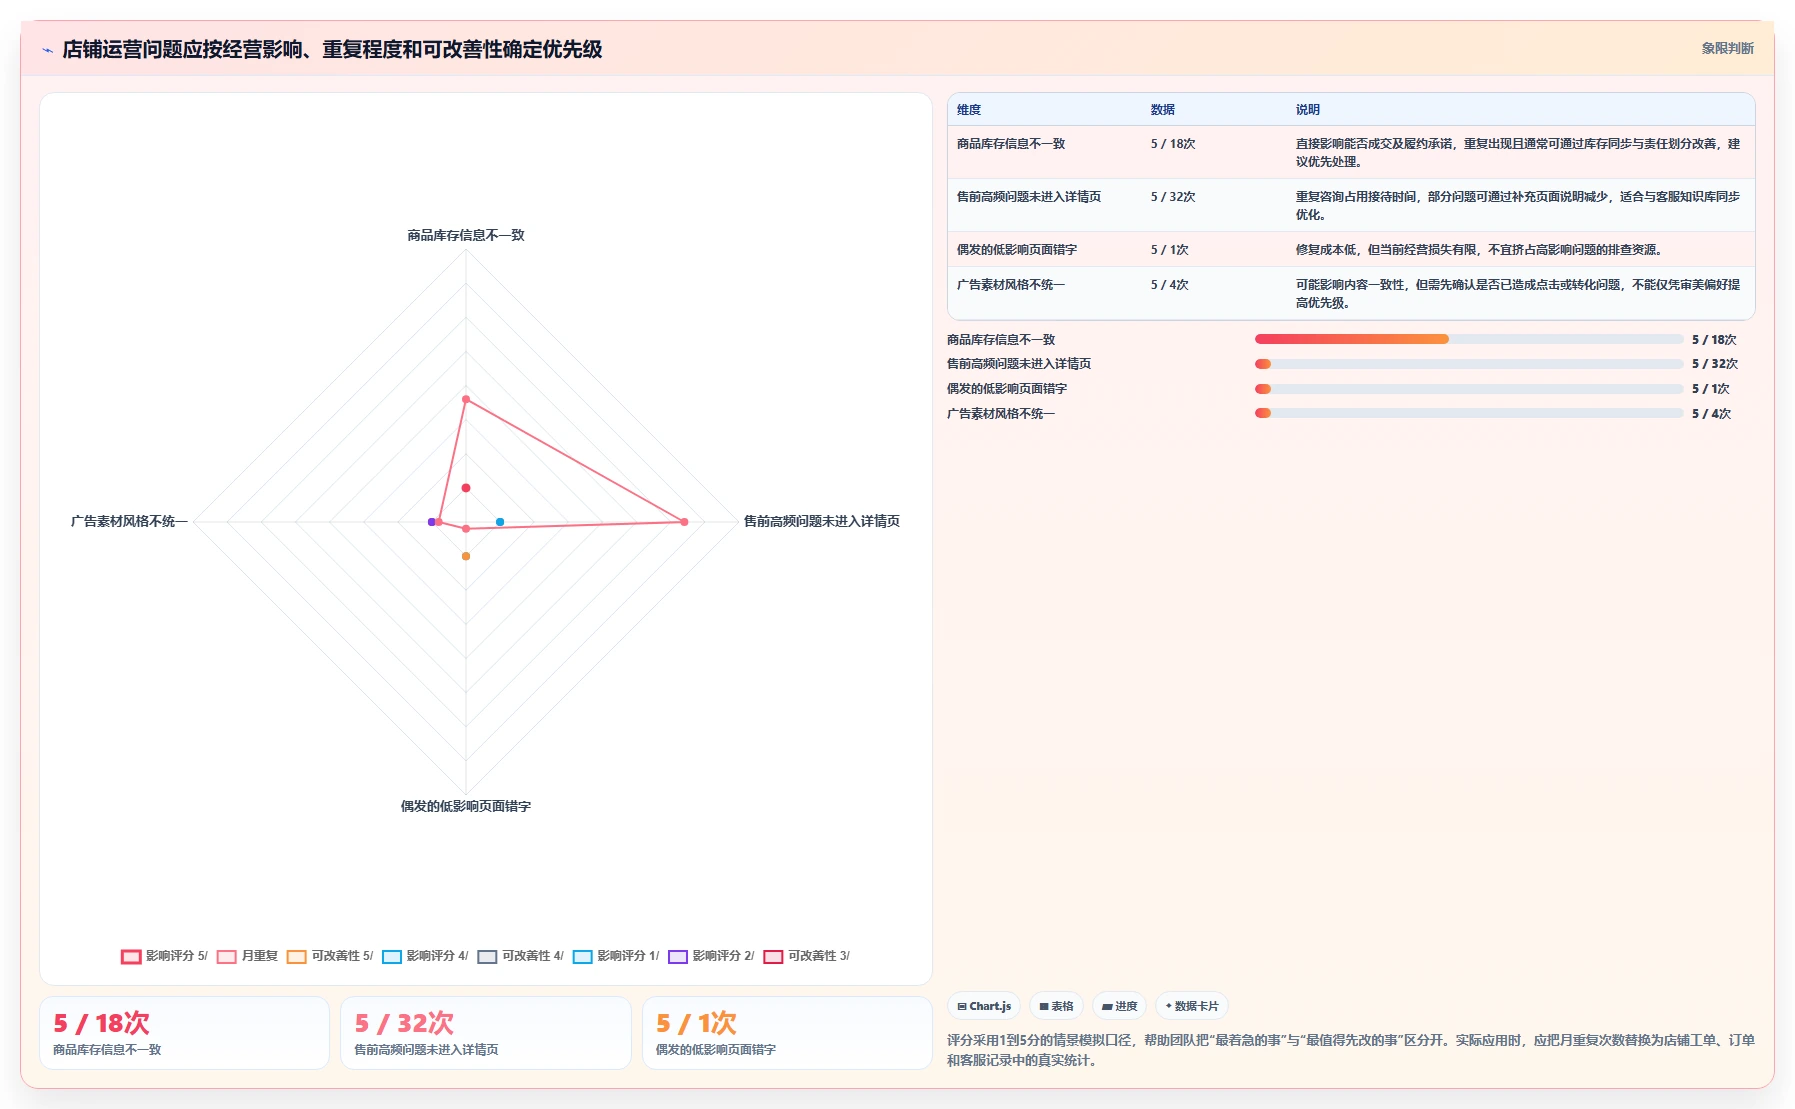Click the 5 / 32次 value beside progress bar
Screen dimensions: 1795x1109
click(x=1715, y=364)
